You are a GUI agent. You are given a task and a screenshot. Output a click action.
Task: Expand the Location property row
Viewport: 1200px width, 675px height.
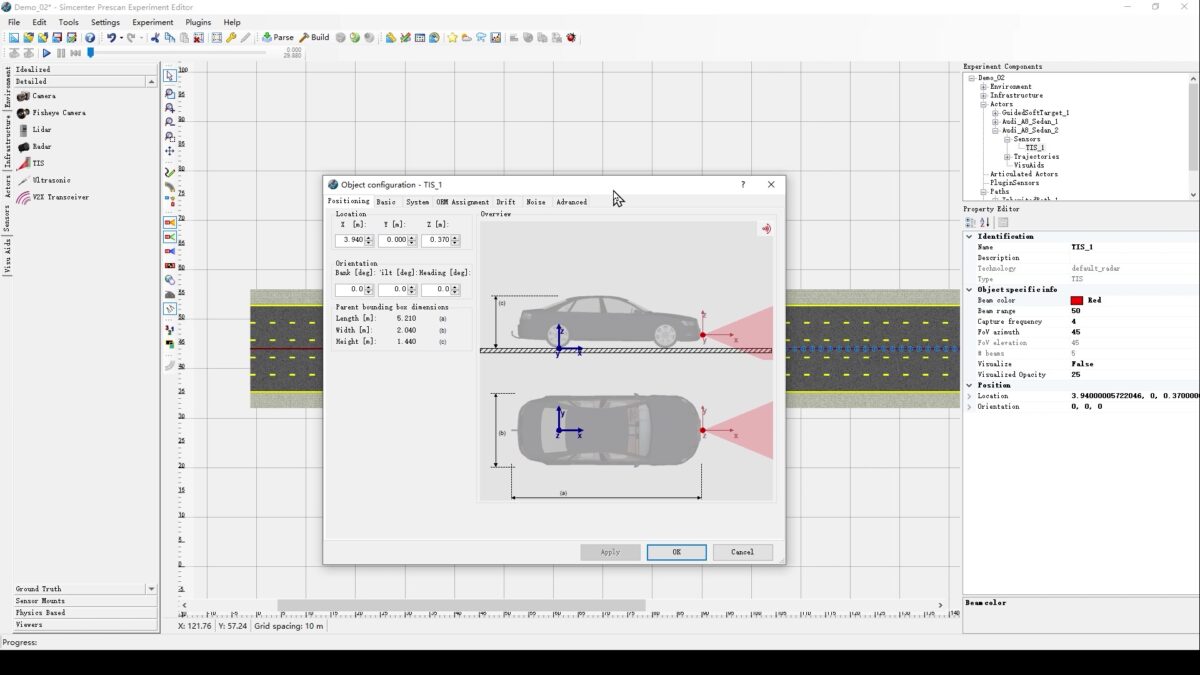coord(970,397)
